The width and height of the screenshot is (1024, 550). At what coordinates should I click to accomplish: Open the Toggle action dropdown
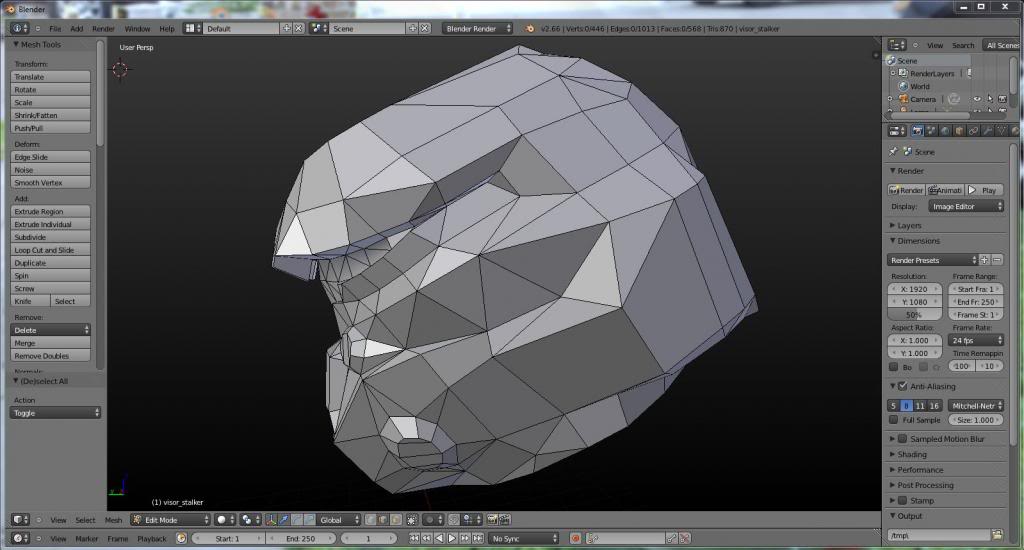pos(56,413)
